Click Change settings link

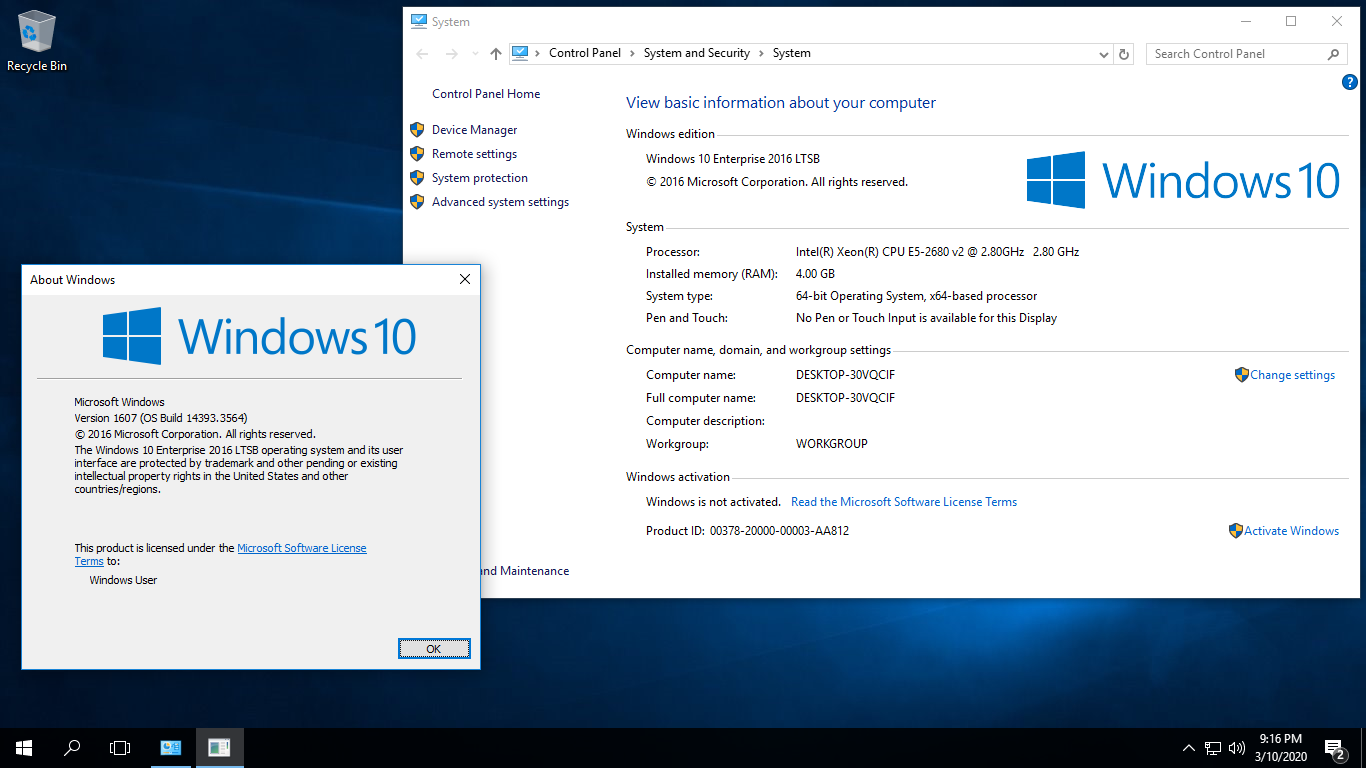(x=1292, y=375)
